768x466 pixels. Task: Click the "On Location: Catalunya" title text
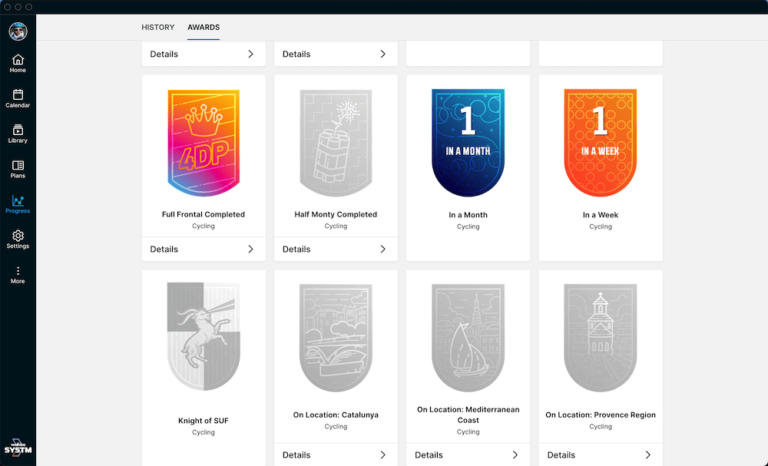tap(336, 415)
